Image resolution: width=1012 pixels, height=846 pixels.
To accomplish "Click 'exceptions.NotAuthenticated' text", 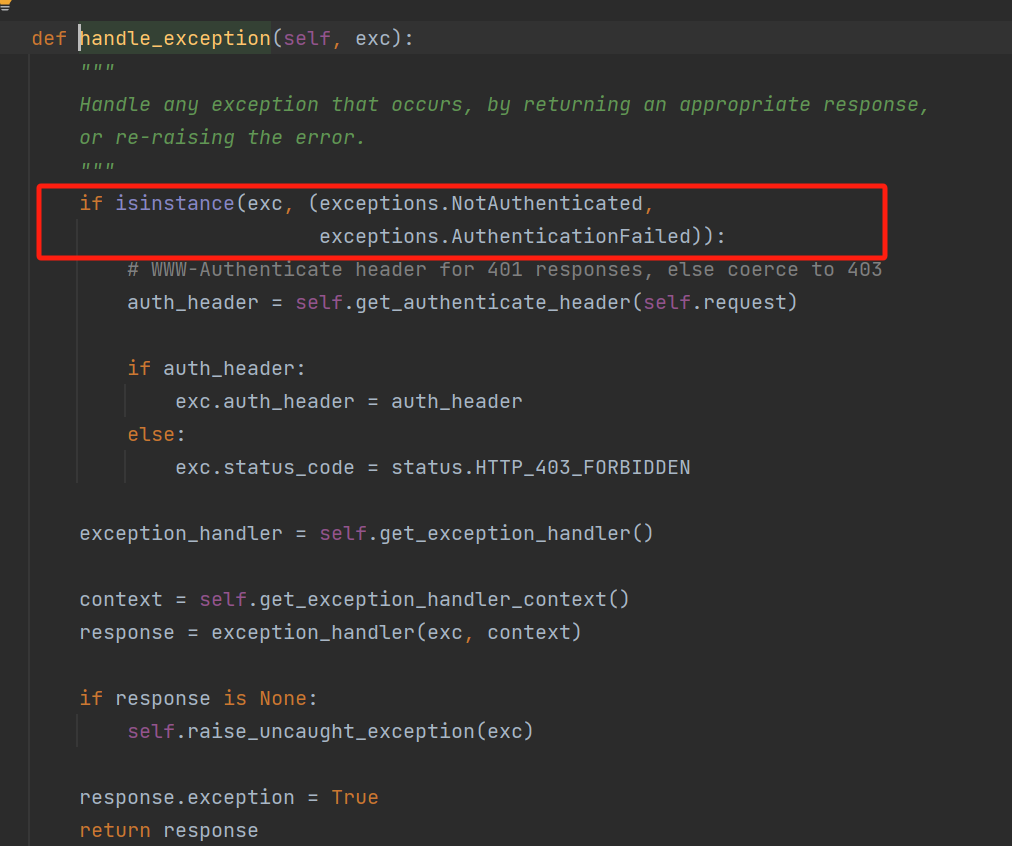I will tap(481, 204).
